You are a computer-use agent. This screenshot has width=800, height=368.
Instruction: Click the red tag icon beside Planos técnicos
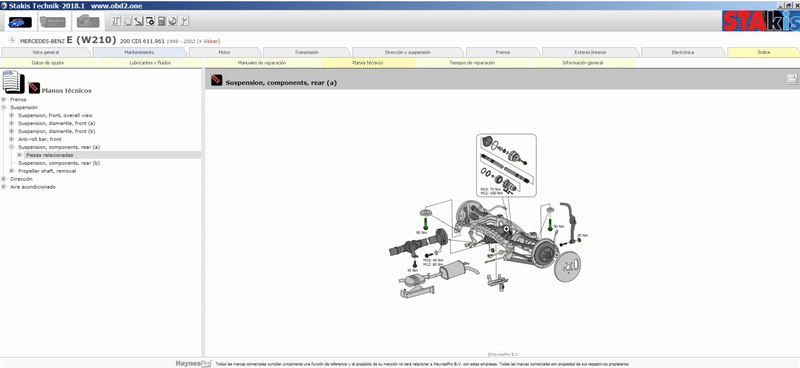(x=34, y=88)
